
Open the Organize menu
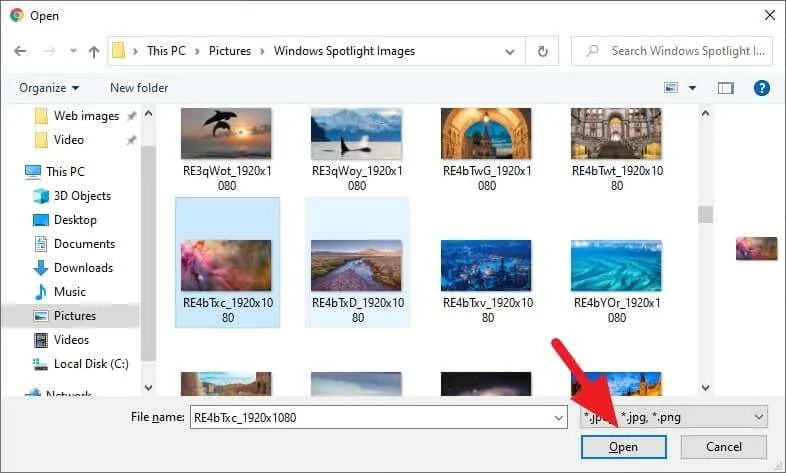pyautogui.click(x=49, y=88)
